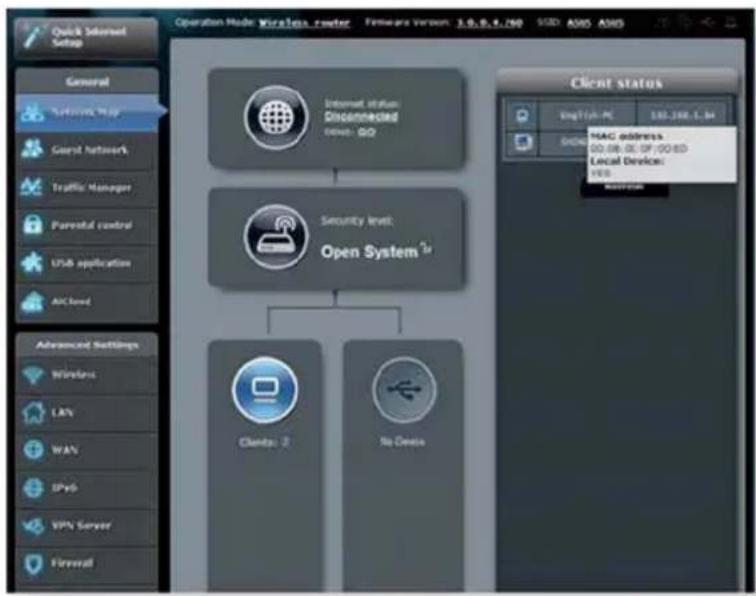Image resolution: width=756 pixels, height=596 pixels.
Task: Click the Disconnected internet status link
Action: [x=361, y=117]
